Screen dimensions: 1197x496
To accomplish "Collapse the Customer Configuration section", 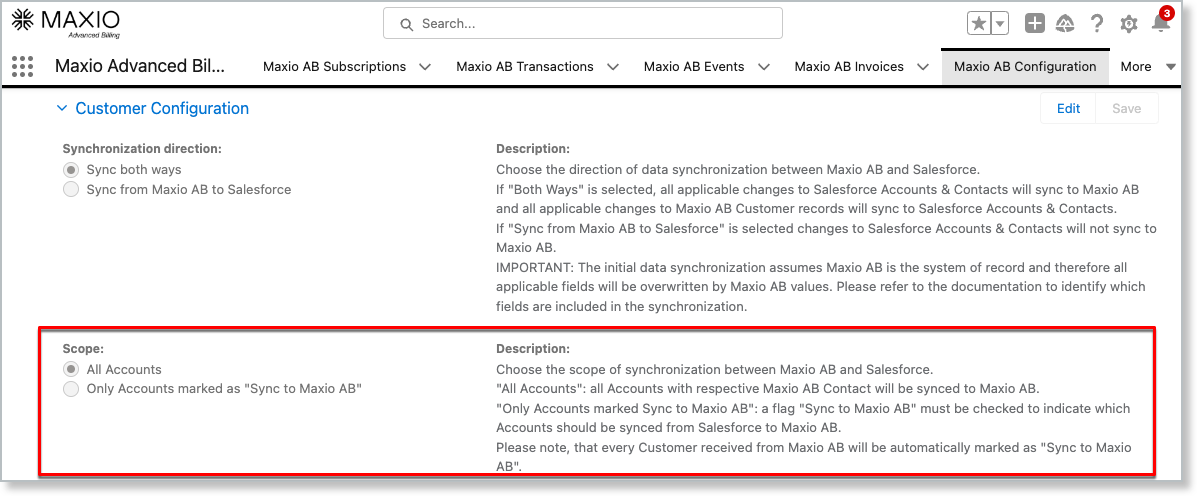I will point(62,108).
